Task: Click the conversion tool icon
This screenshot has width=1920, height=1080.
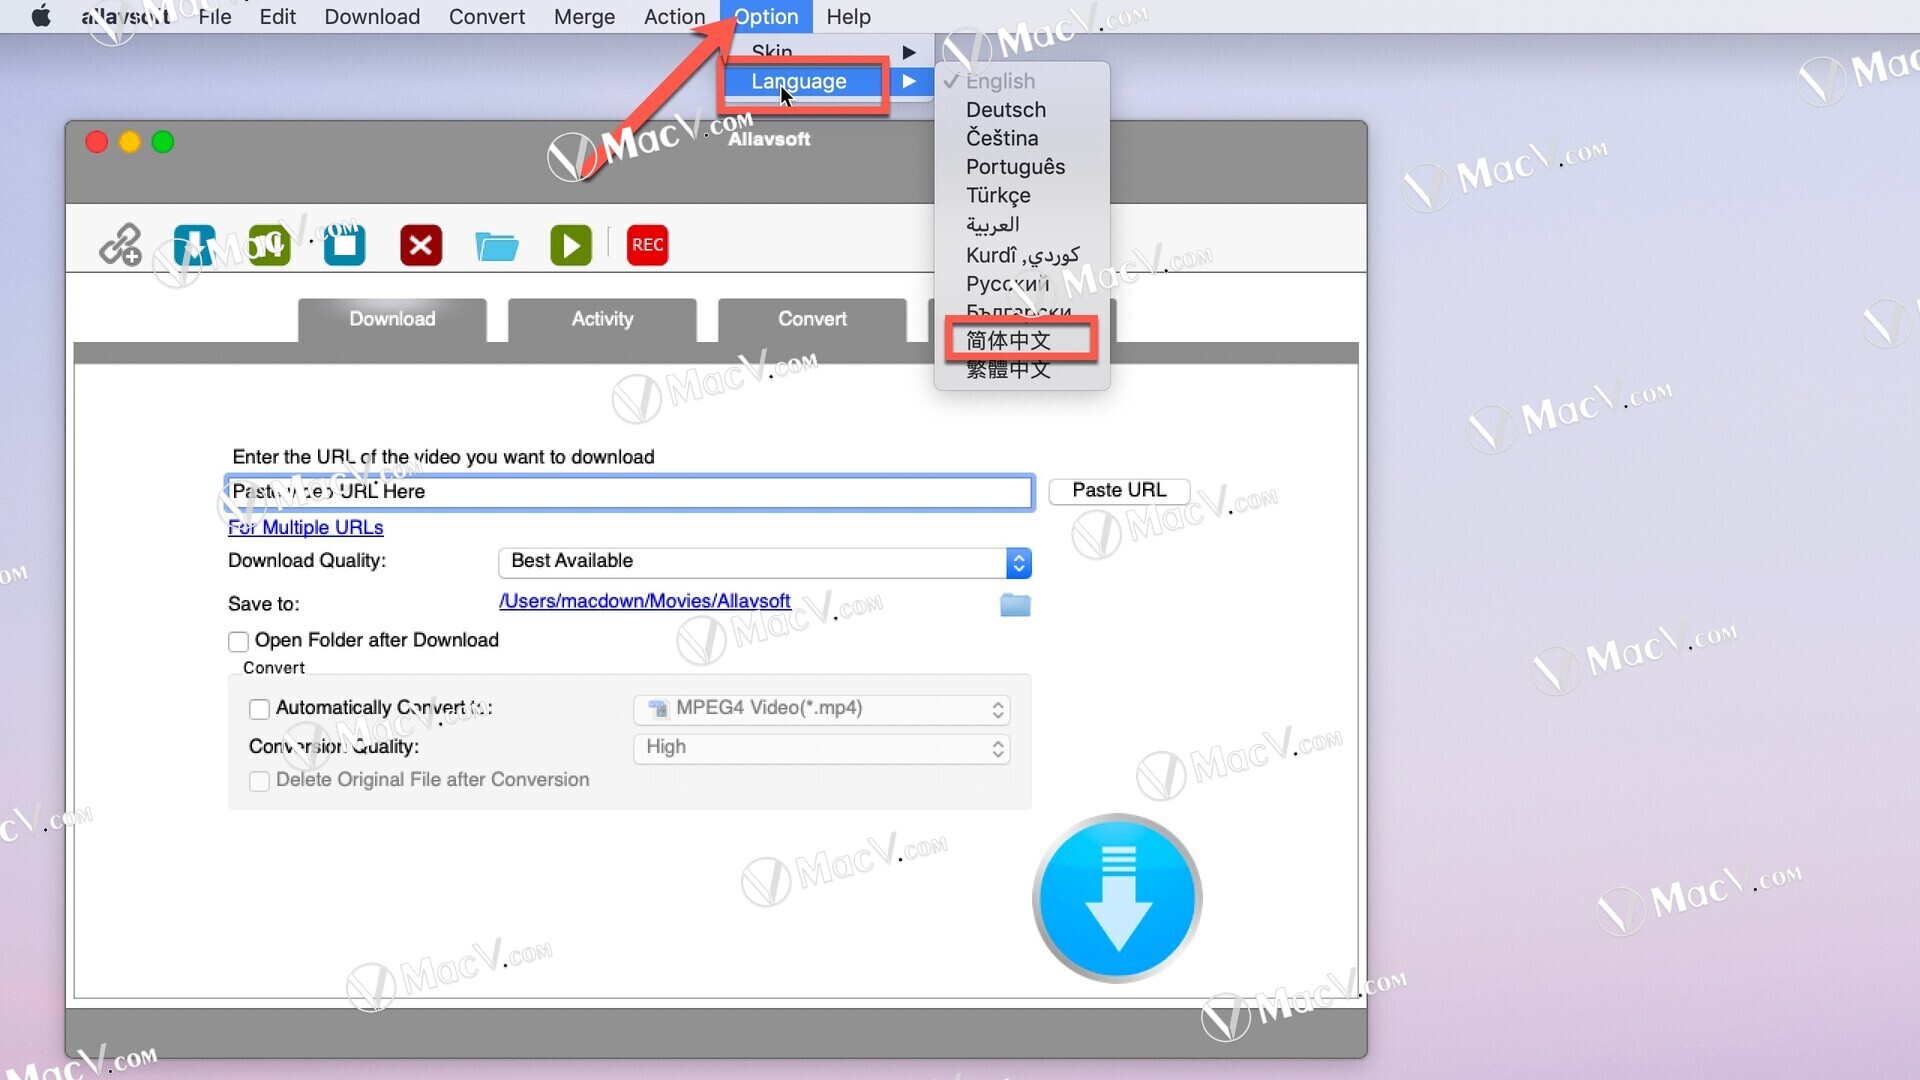Action: [270, 243]
